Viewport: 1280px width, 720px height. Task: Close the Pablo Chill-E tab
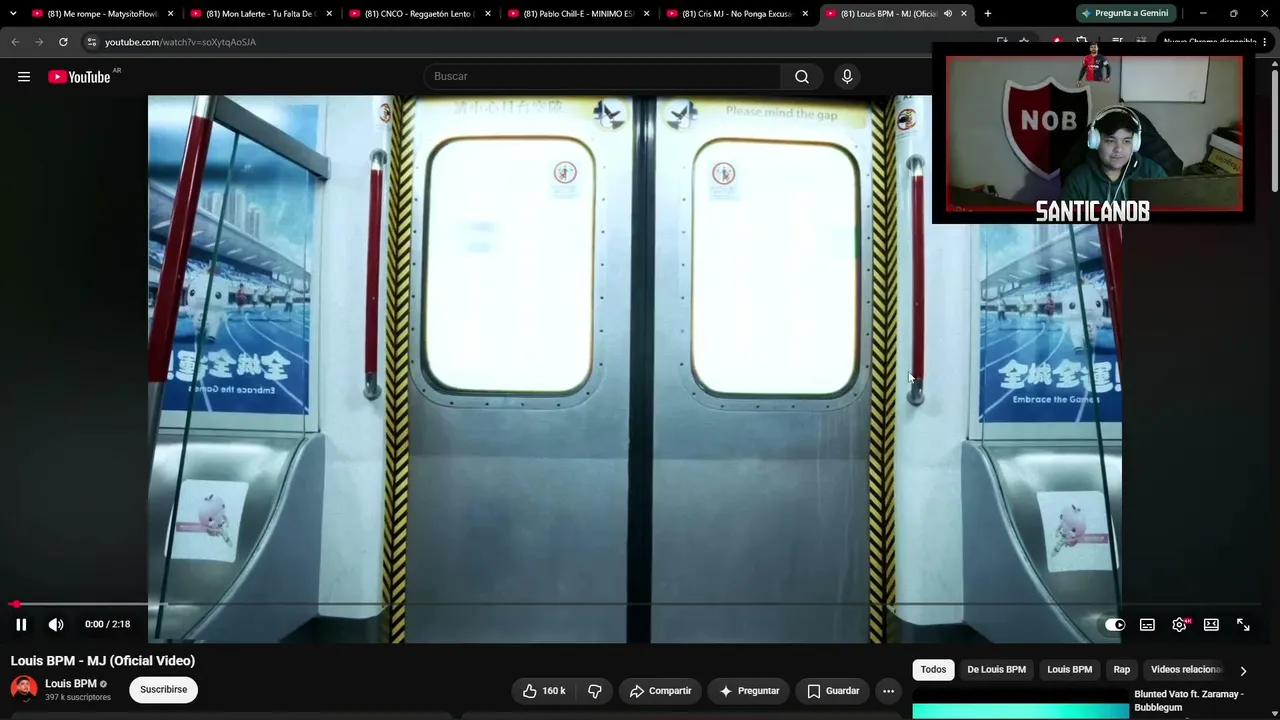pos(647,14)
